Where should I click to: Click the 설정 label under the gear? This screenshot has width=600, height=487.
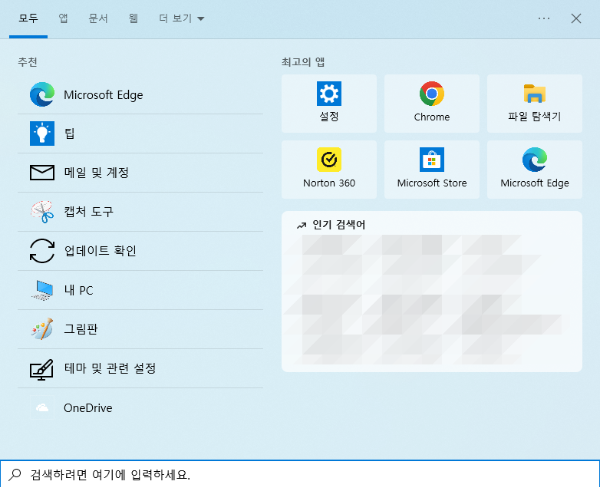329,116
